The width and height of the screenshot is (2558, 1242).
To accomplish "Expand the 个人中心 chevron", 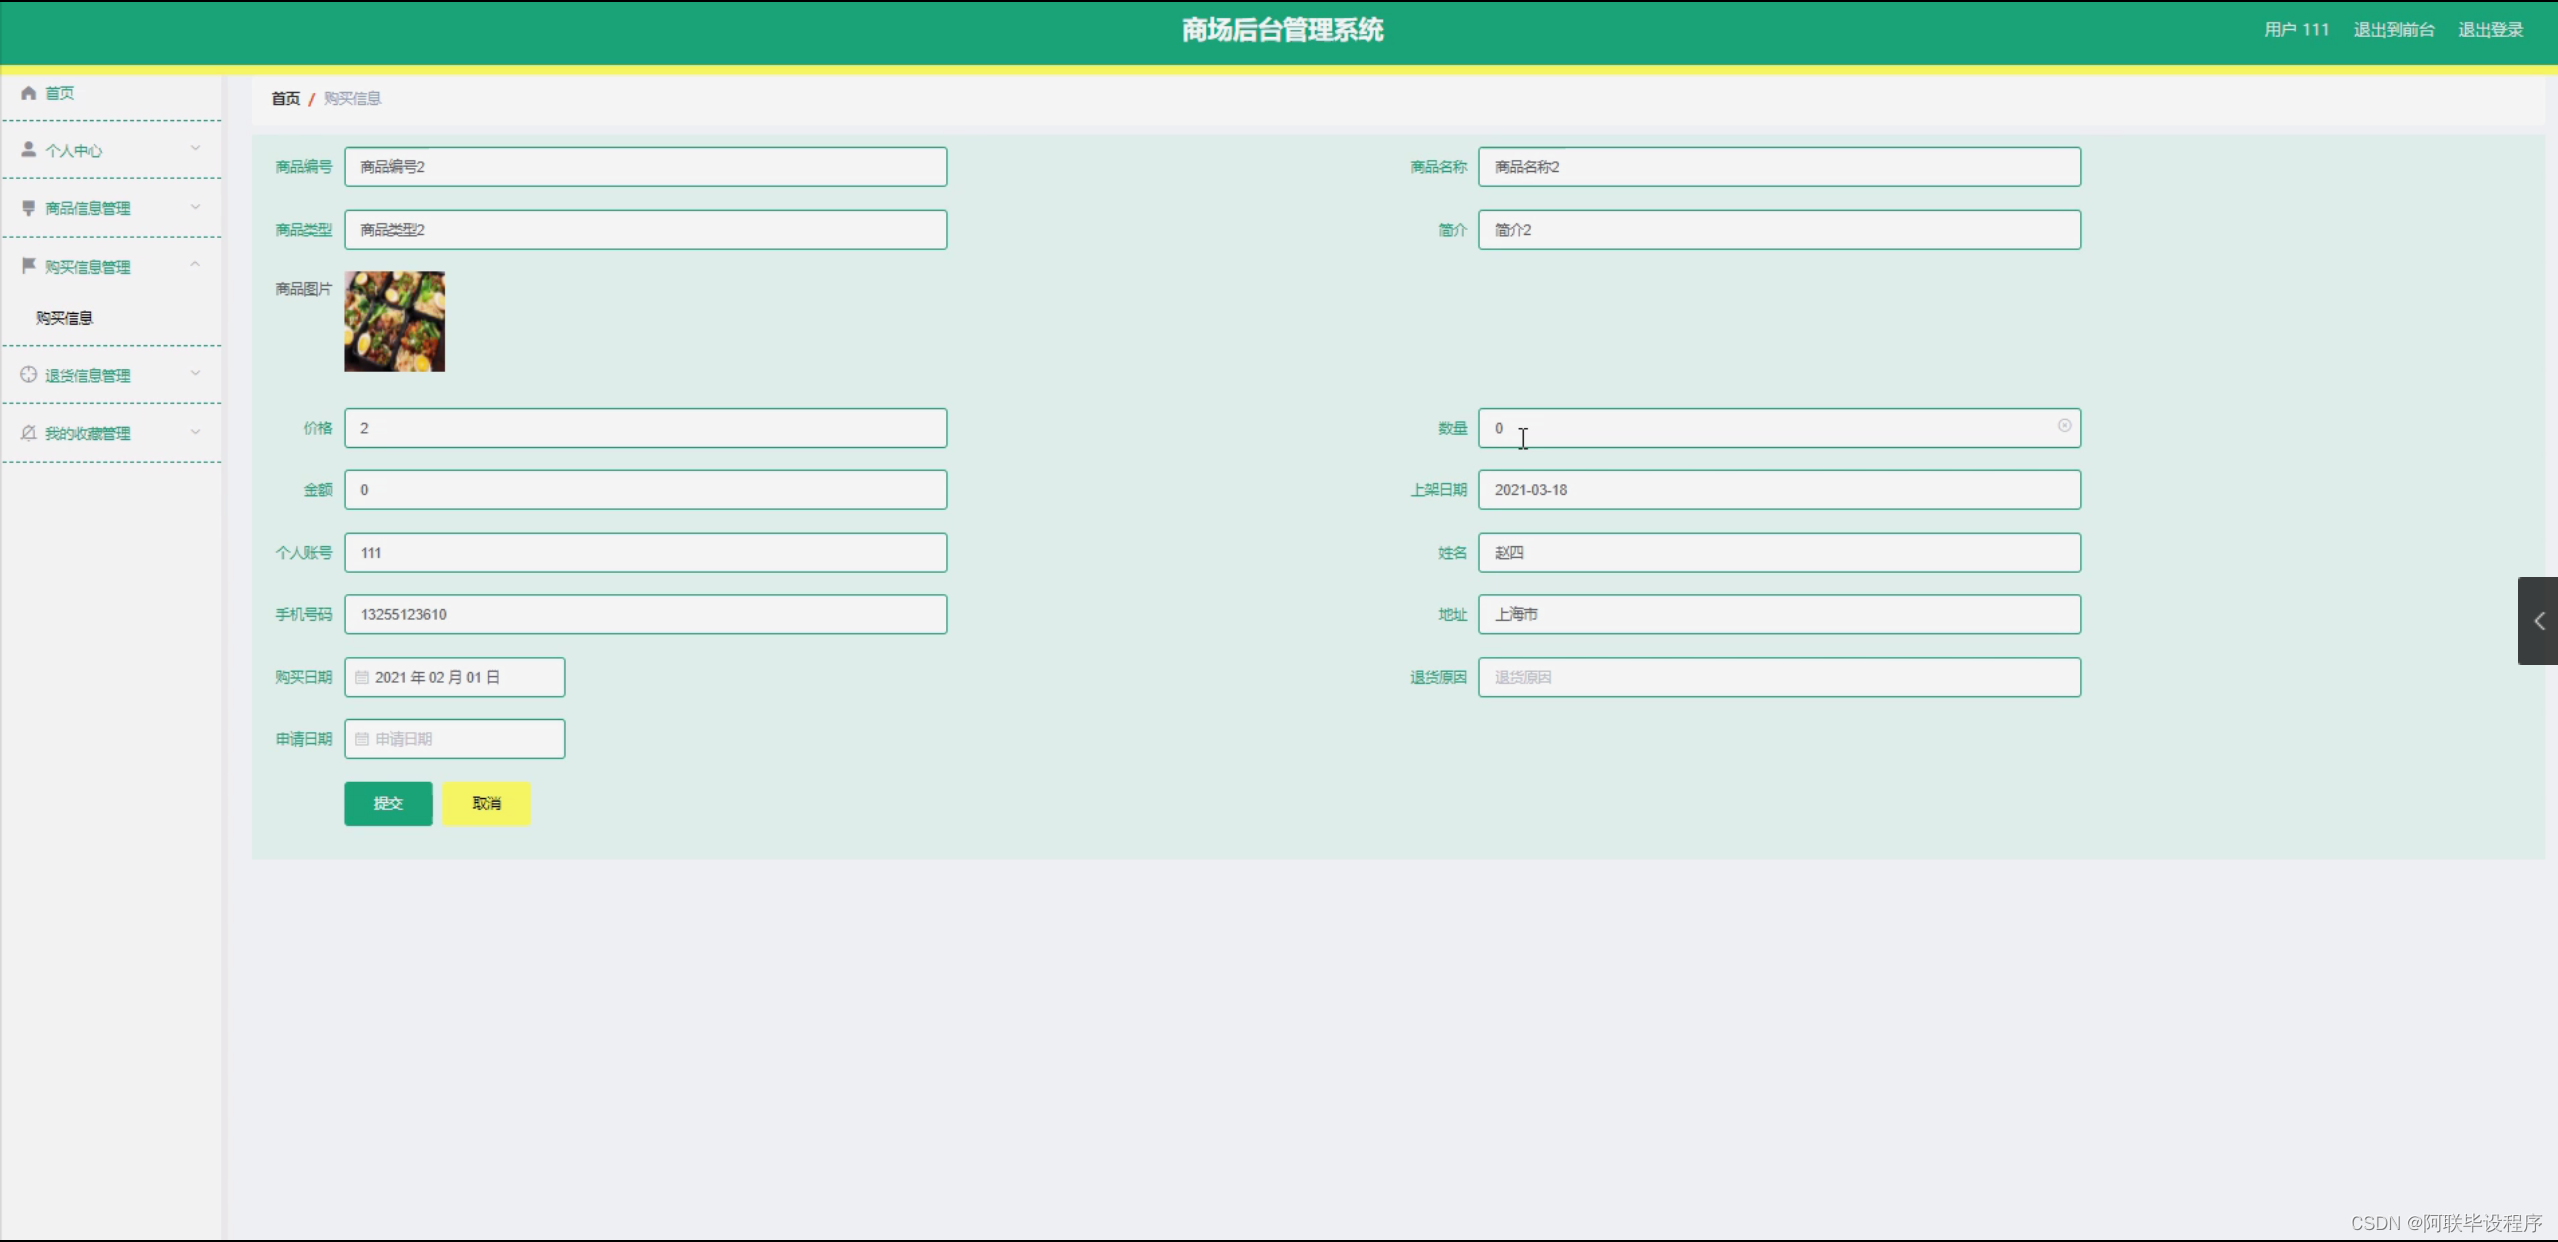I will tap(196, 148).
